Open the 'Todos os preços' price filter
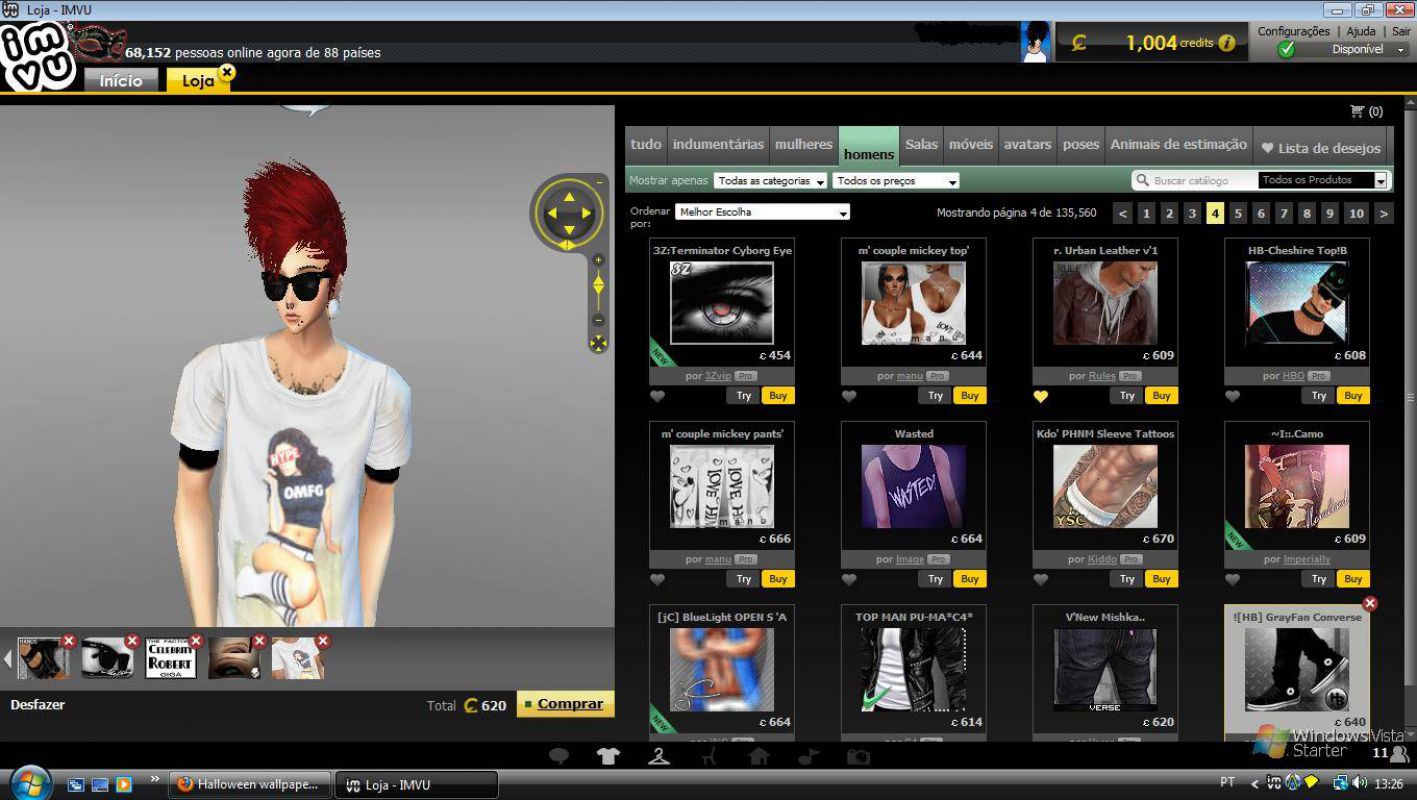Image resolution: width=1417 pixels, height=800 pixels. click(x=896, y=181)
